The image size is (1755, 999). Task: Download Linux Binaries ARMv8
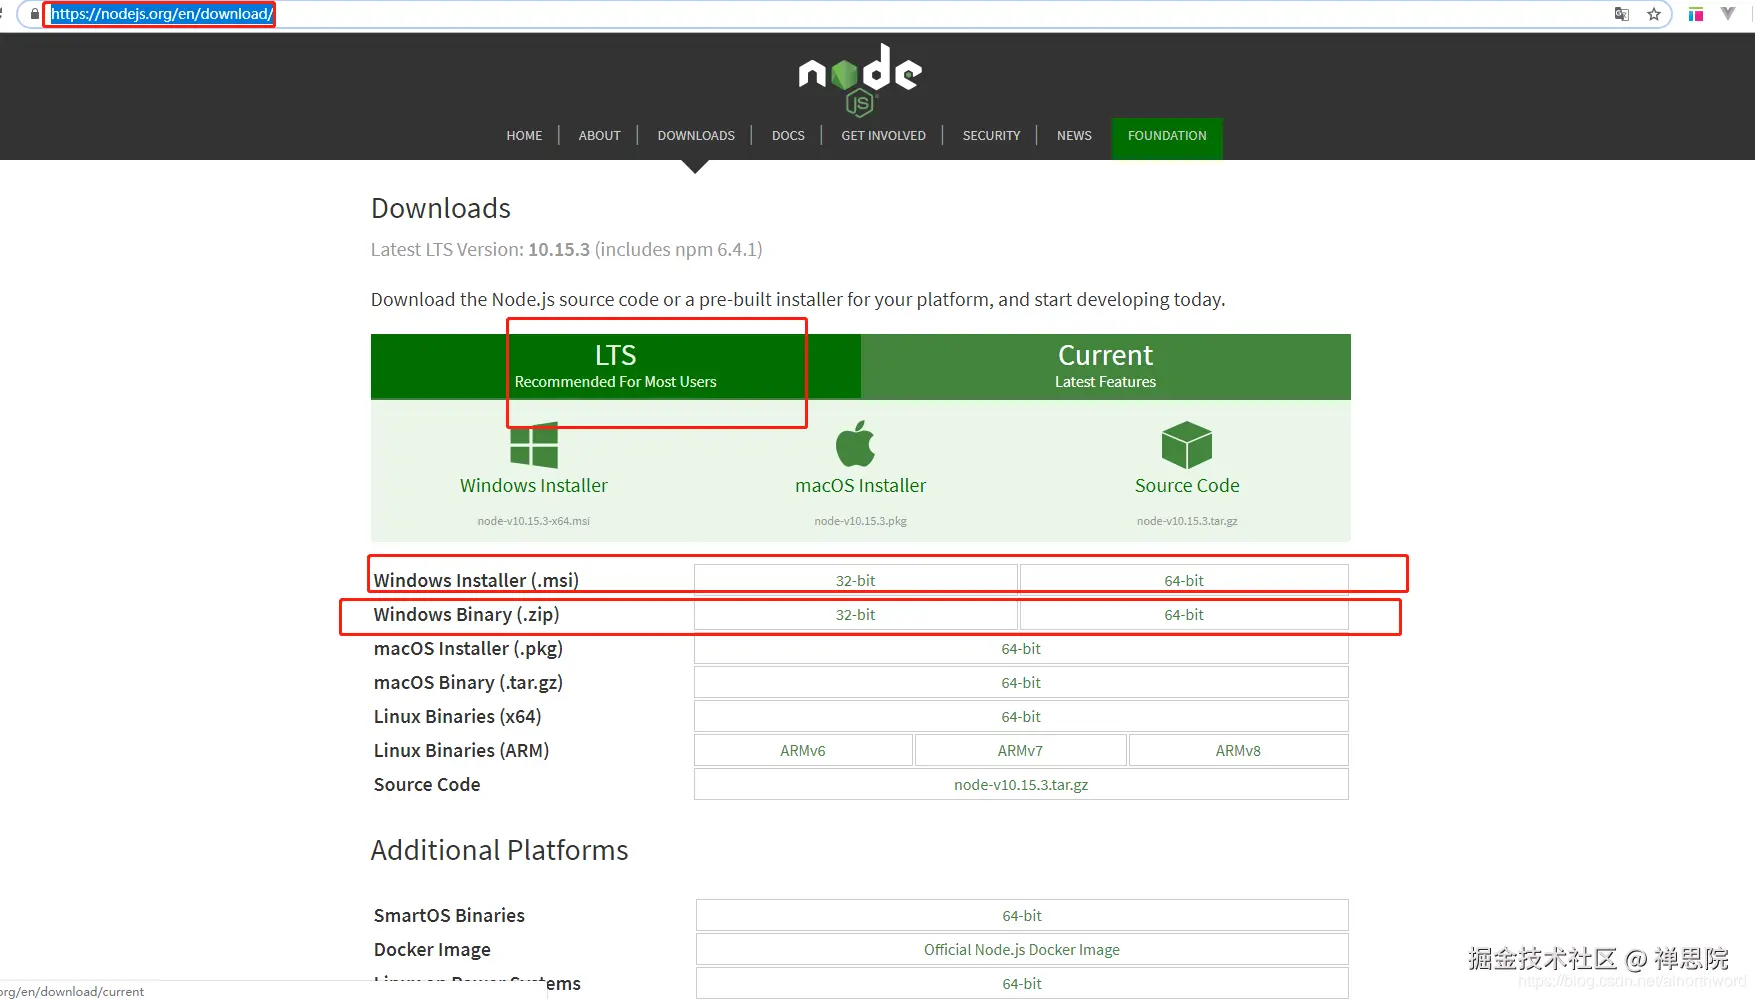tap(1238, 751)
